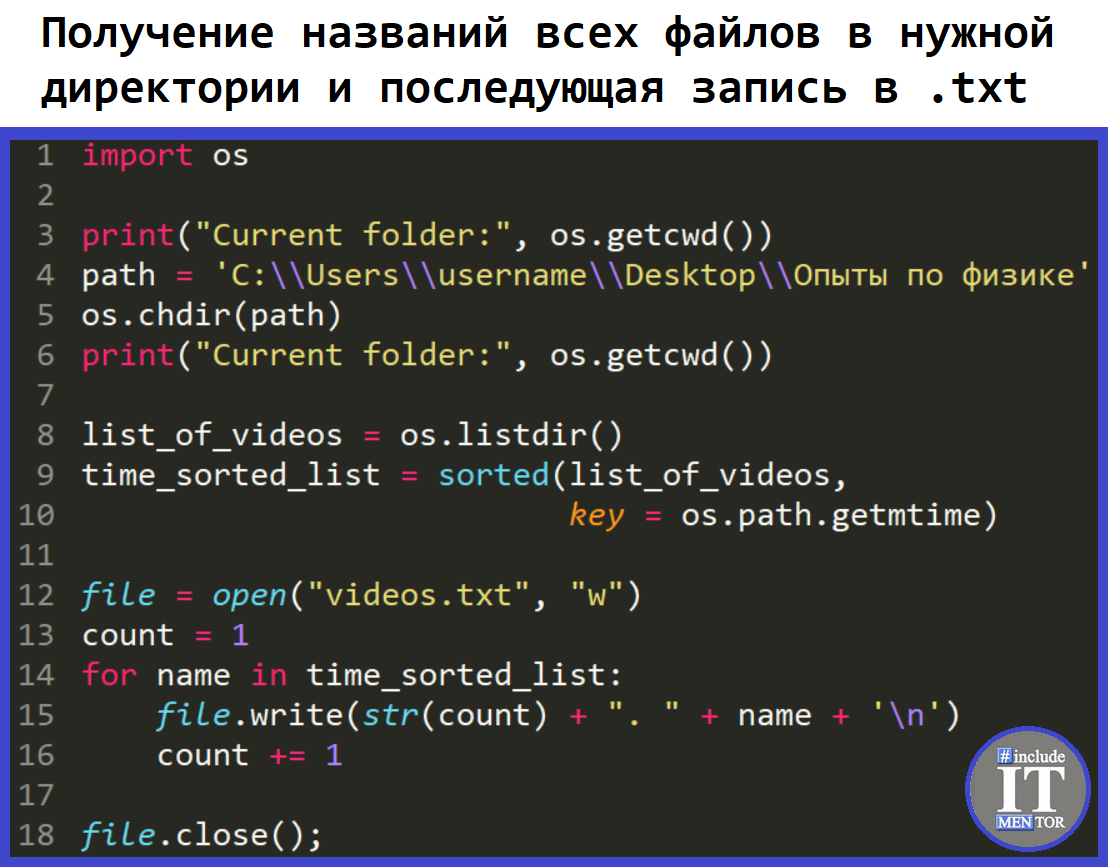The image size is (1108, 867).
Task: Click '.txt' in the title
Action: click(979, 89)
